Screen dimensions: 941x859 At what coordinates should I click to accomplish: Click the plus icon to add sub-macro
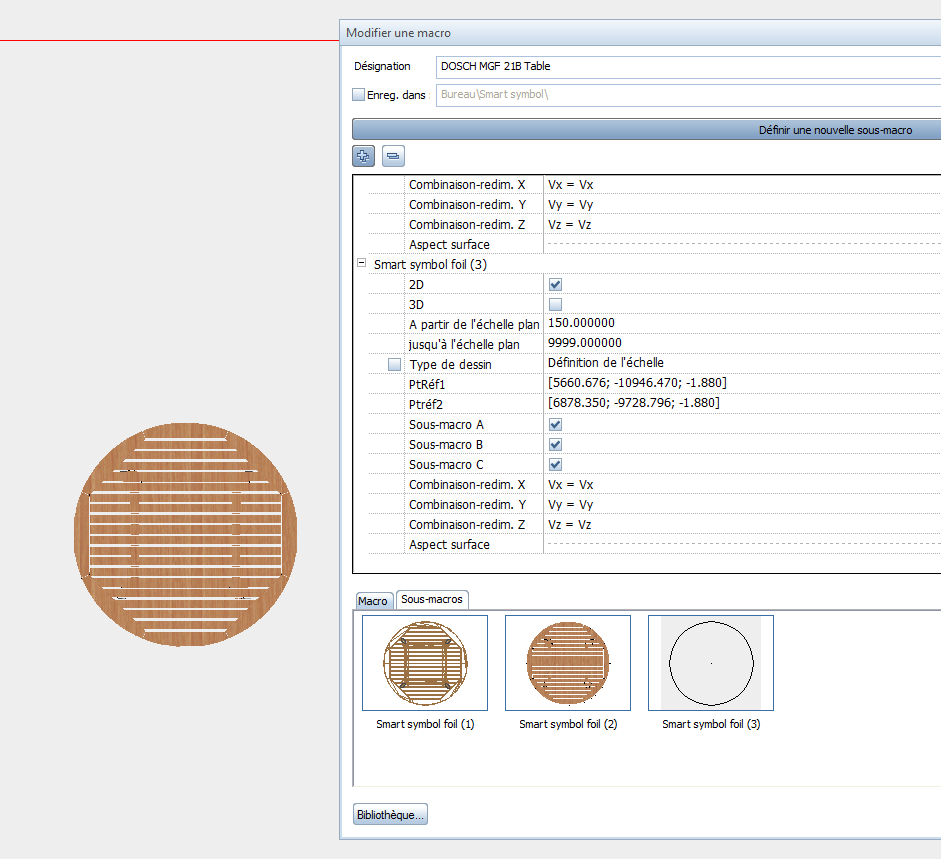click(x=363, y=156)
